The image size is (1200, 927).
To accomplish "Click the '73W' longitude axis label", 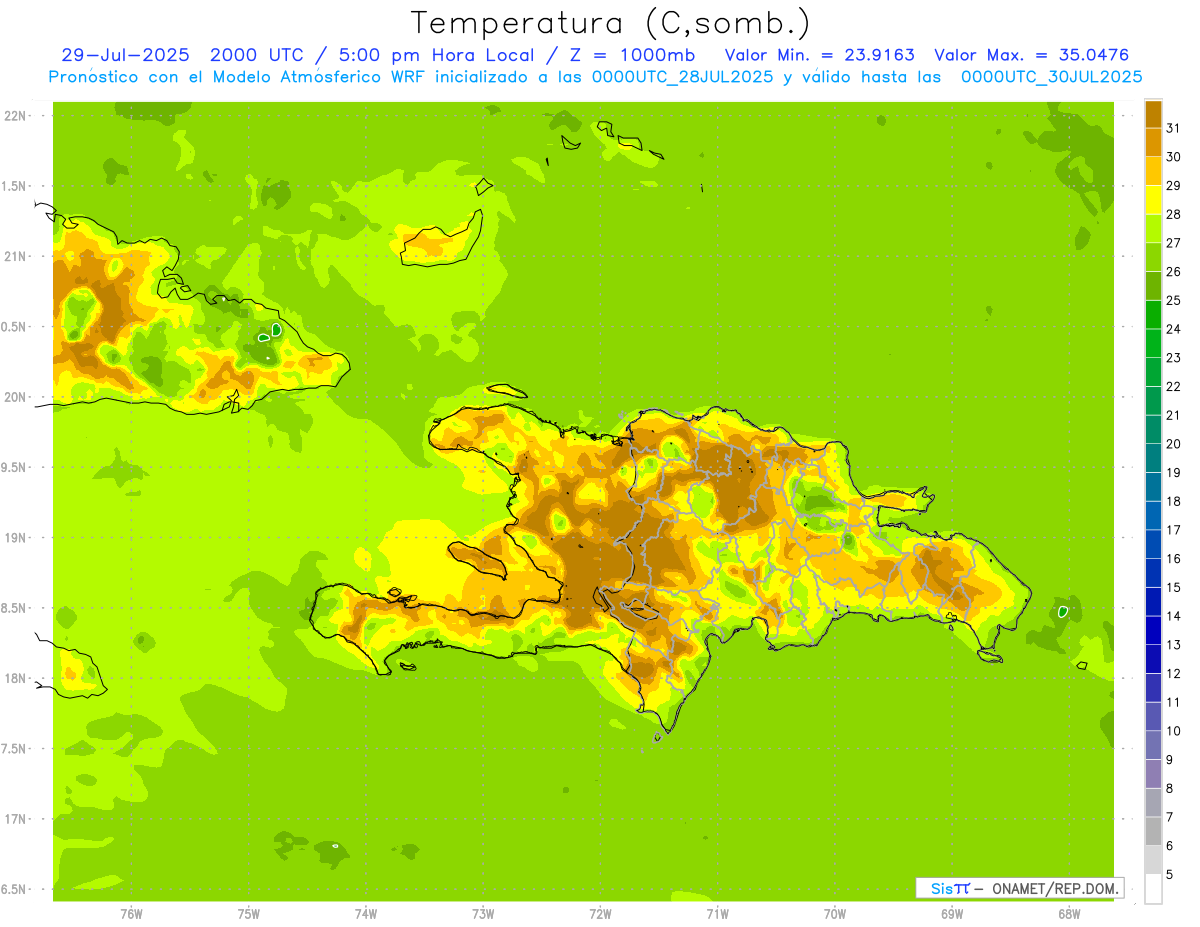I will (x=483, y=914).
